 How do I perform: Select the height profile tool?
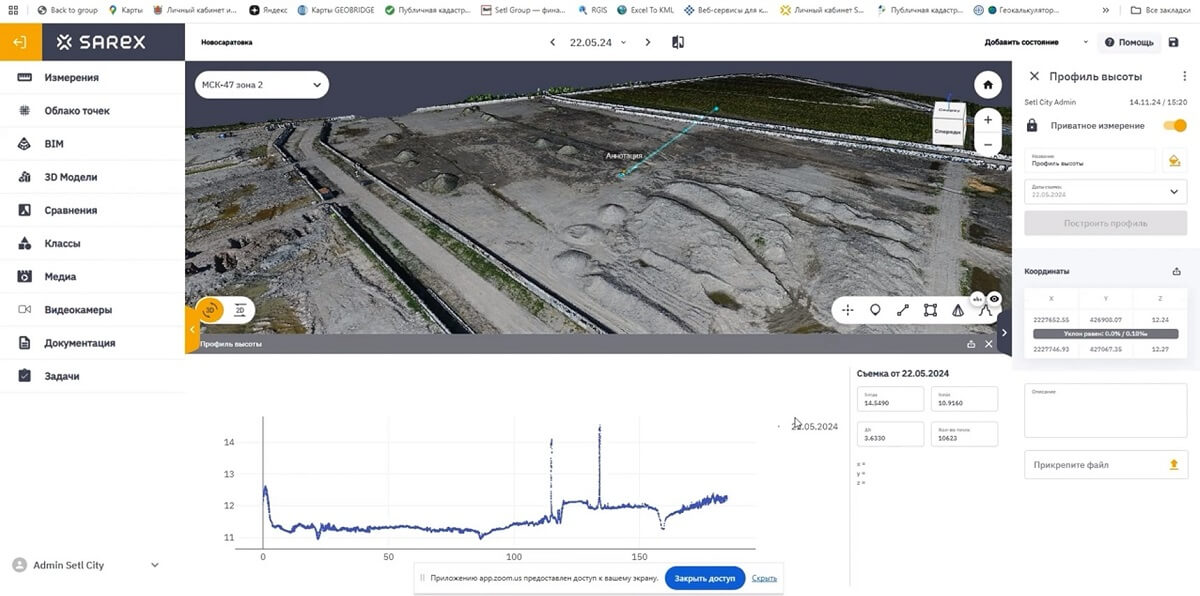[984, 310]
